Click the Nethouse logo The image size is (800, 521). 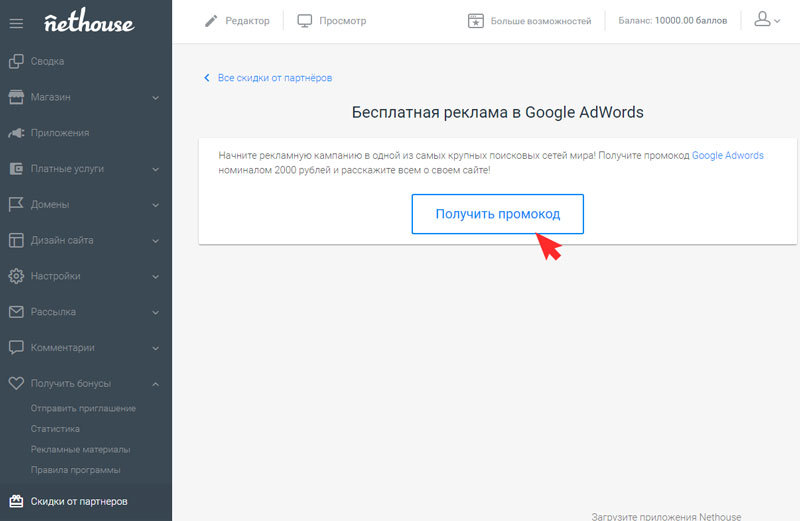89,21
